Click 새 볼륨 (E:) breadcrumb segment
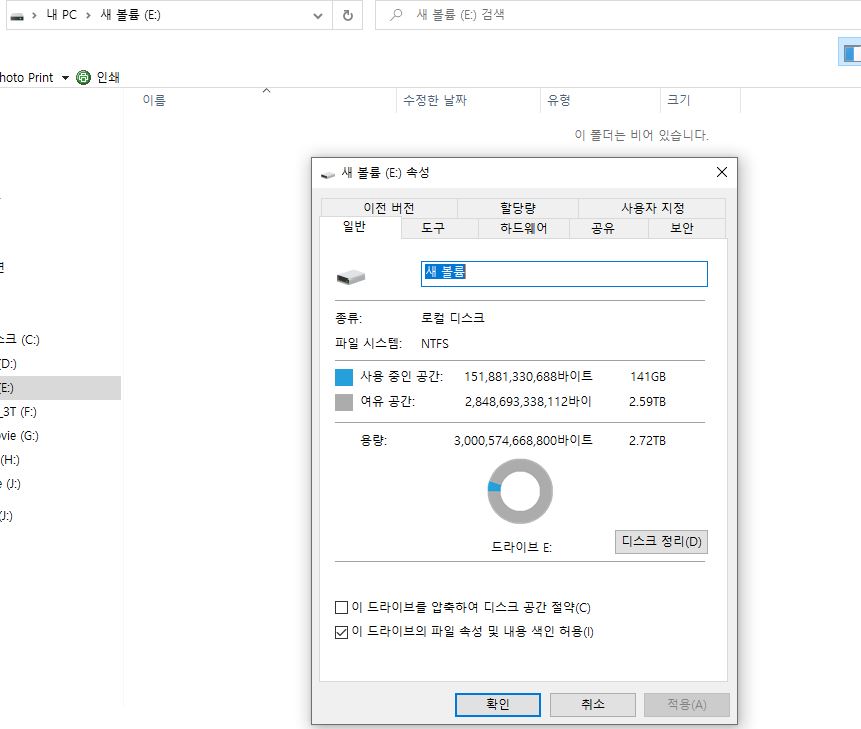 click(131, 15)
